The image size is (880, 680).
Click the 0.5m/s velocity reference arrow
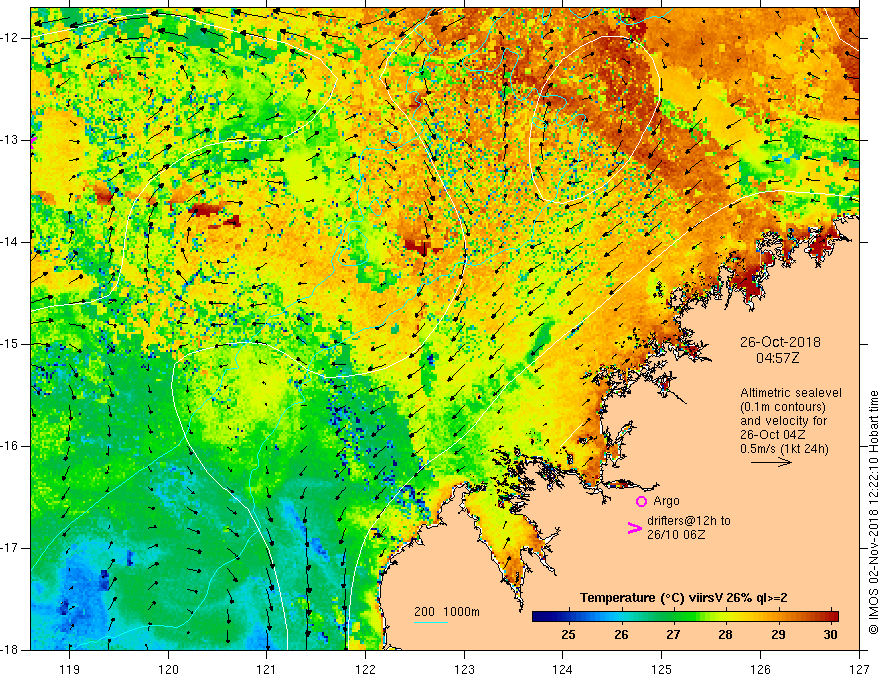click(x=771, y=462)
